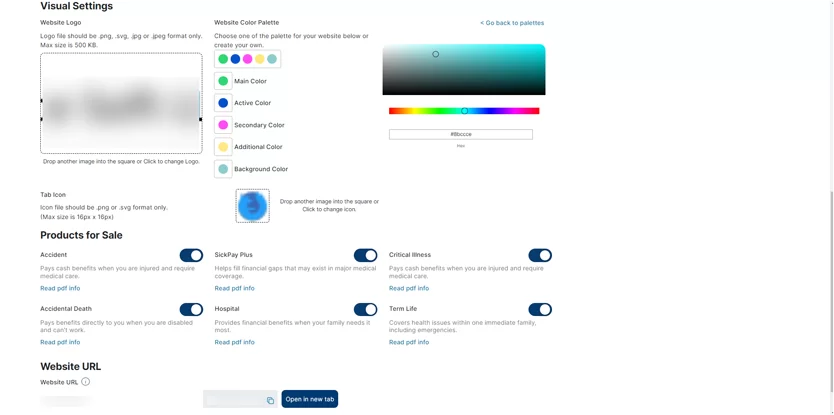Open SickPay Plus Read pdf info link
This screenshot has width=834, height=415.
235,288
